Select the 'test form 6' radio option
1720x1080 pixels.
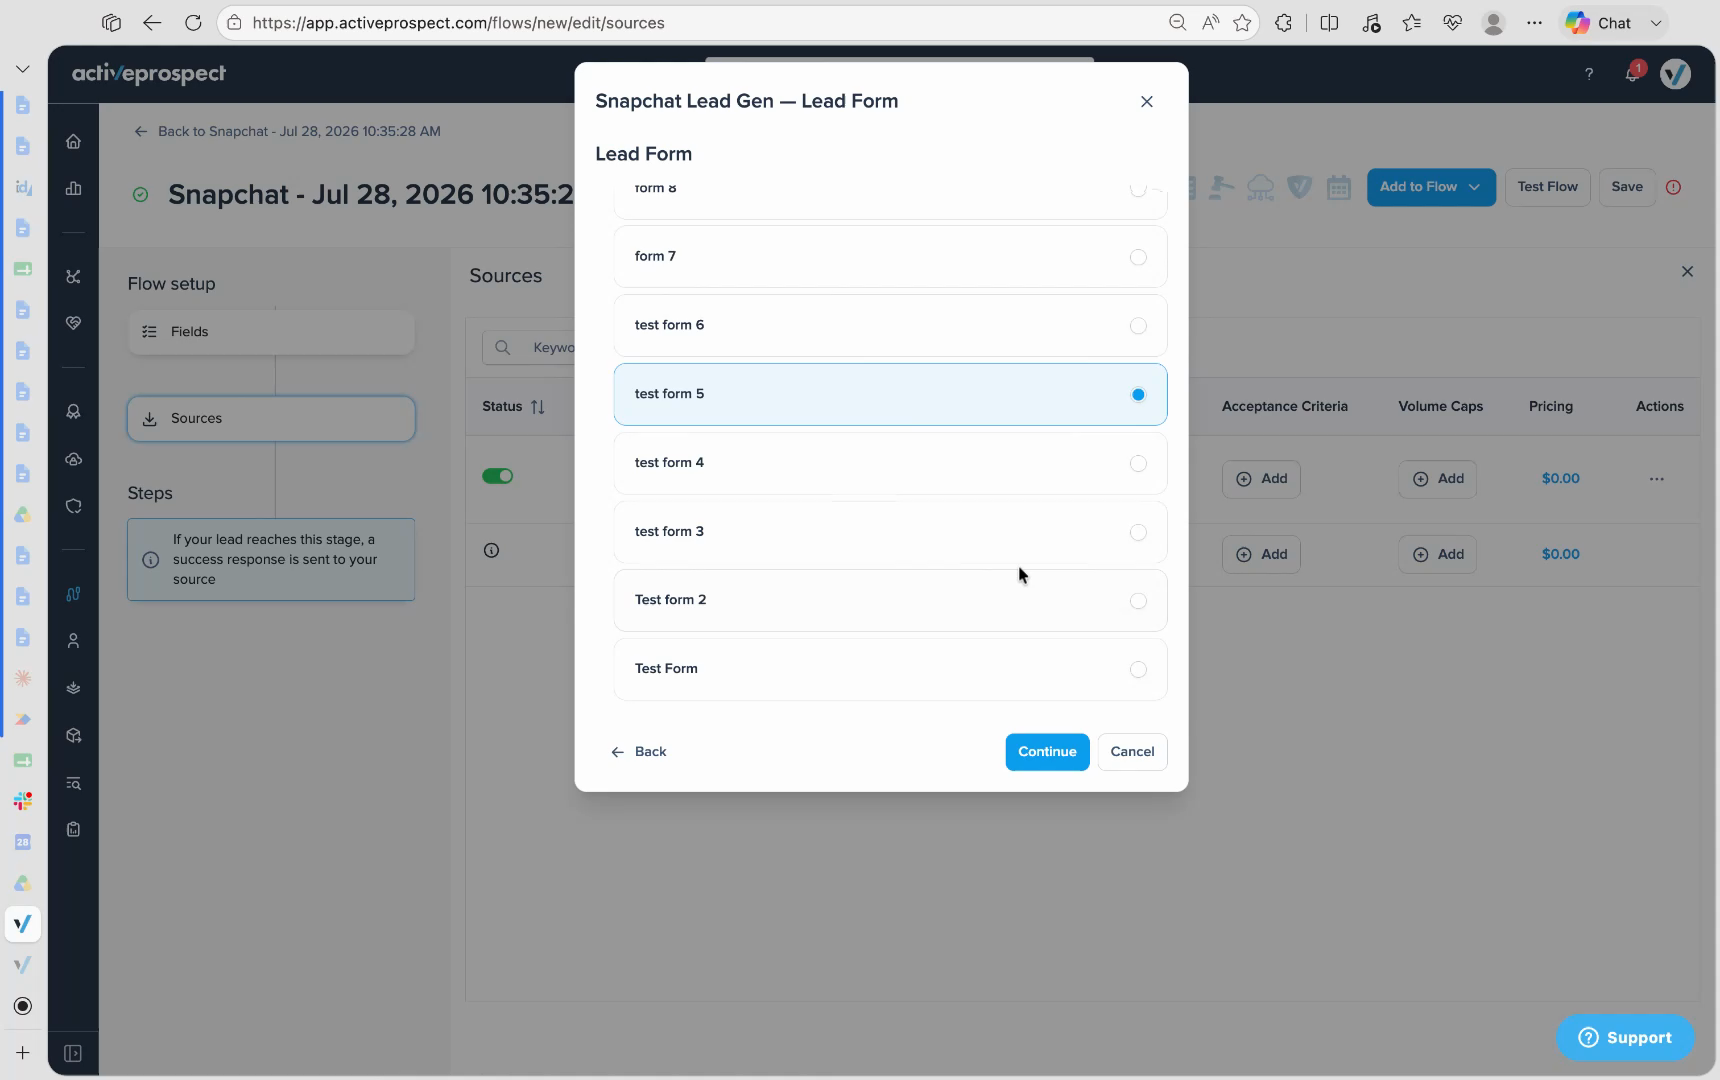(x=1138, y=326)
